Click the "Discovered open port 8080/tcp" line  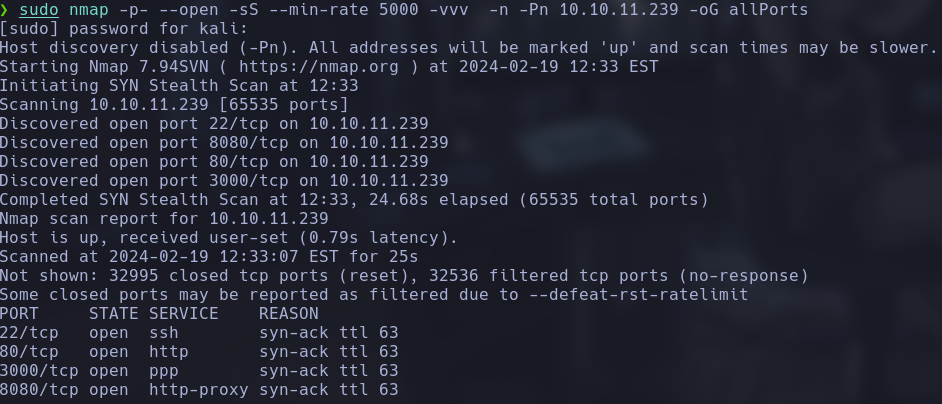224,142
